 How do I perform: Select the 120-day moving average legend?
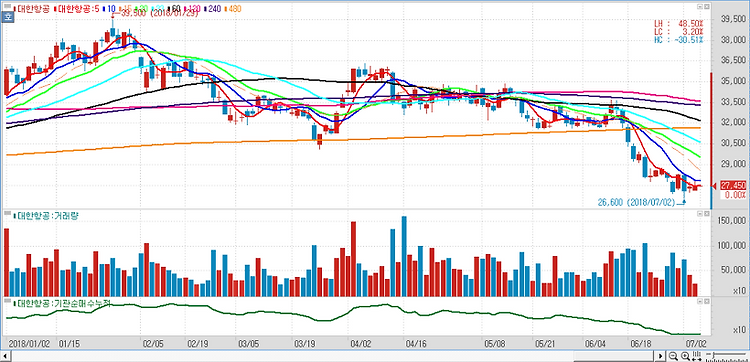[x=192, y=9]
